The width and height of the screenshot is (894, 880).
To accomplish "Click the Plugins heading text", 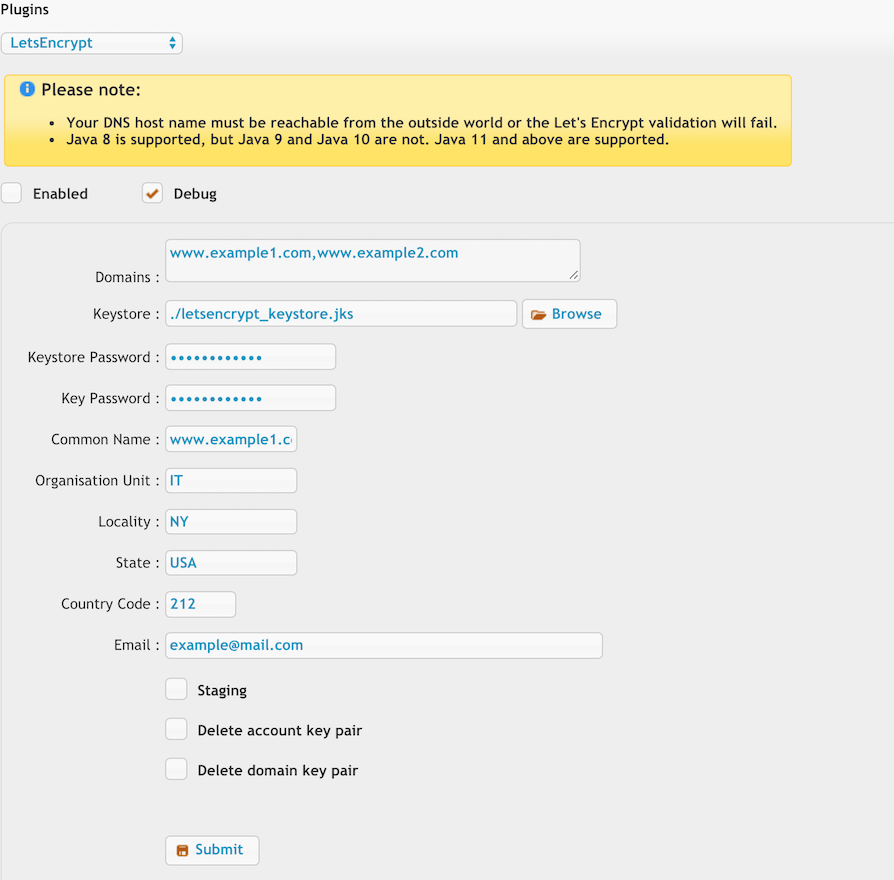I will pos(25,9).
